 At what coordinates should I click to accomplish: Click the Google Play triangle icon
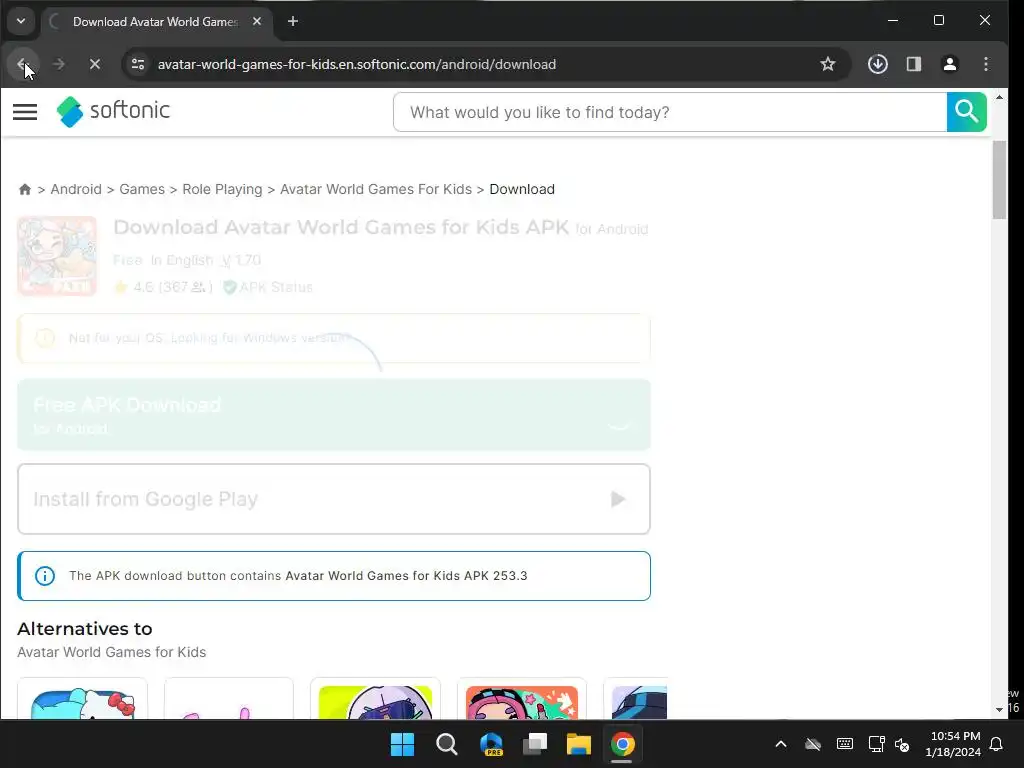[x=618, y=500]
